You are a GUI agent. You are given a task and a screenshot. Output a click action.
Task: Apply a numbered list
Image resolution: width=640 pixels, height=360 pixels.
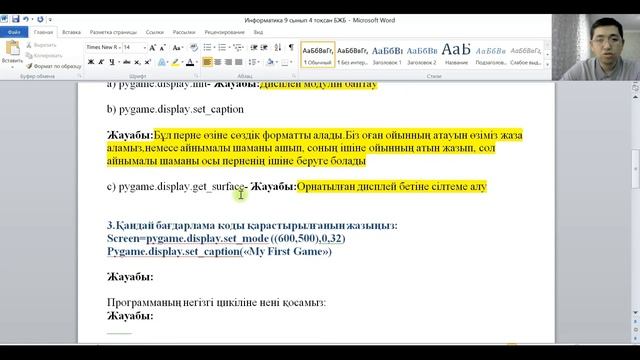[222, 48]
